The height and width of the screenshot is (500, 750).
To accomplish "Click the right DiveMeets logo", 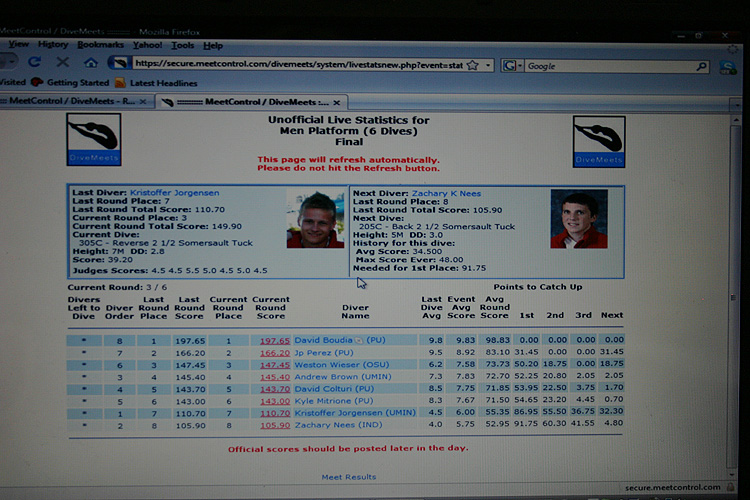I will pyautogui.click(x=598, y=140).
